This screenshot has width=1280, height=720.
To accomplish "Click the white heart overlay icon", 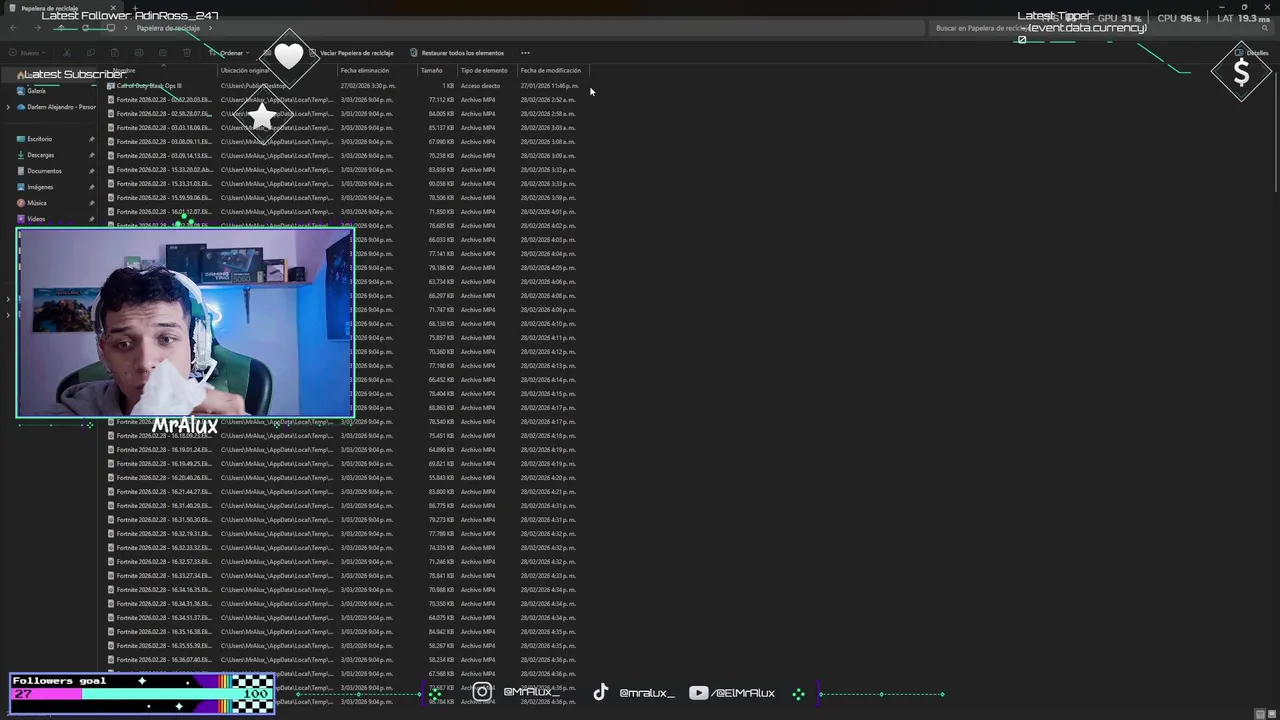I will click(288, 57).
